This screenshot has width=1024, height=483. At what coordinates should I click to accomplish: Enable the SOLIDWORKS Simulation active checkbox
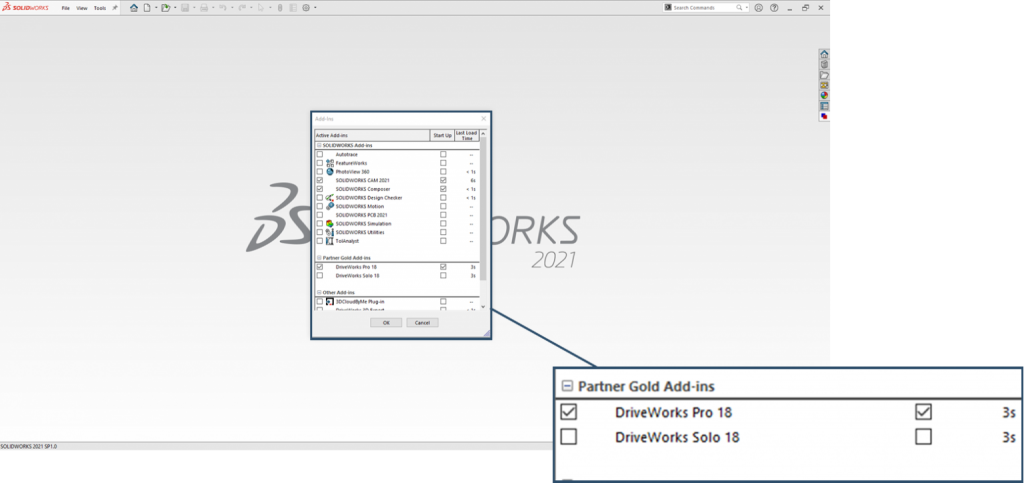point(319,224)
